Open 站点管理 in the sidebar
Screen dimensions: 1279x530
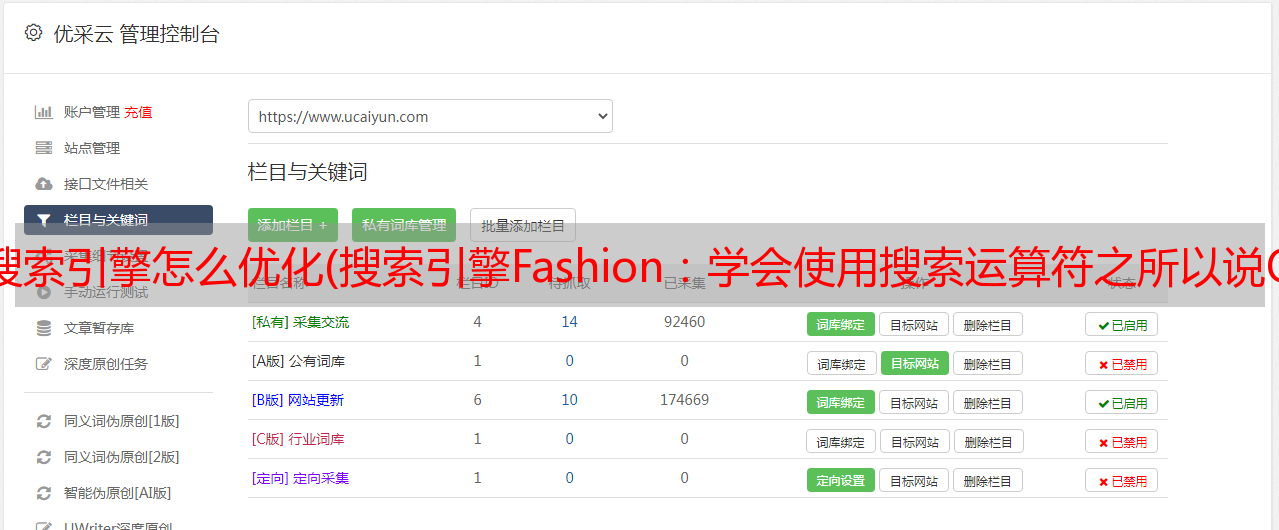[x=92, y=148]
